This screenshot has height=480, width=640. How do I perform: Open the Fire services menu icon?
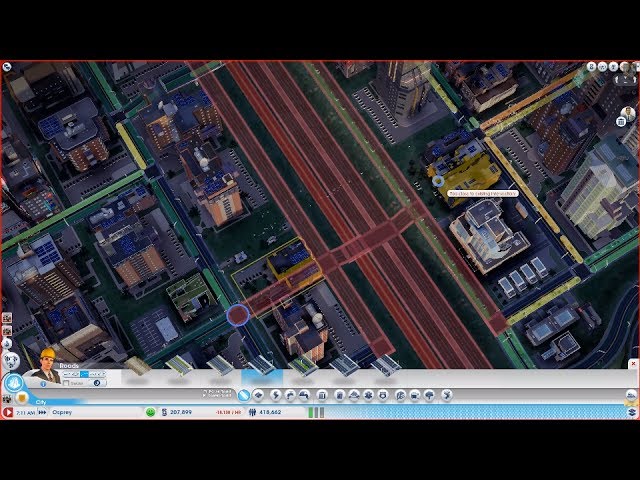[x=354, y=395]
